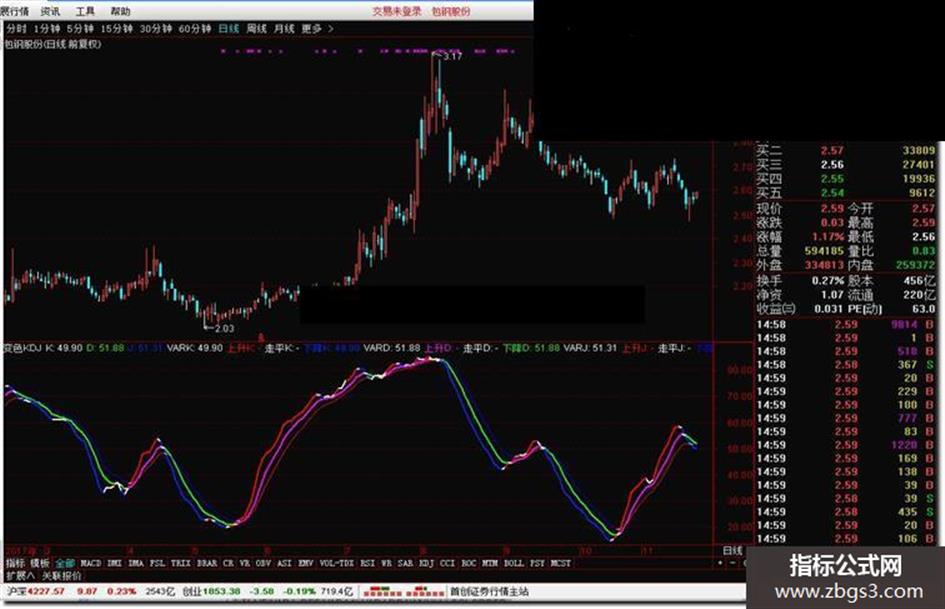The image size is (945, 609).
Task: Open the 关联报价 tab
Action: (61, 576)
